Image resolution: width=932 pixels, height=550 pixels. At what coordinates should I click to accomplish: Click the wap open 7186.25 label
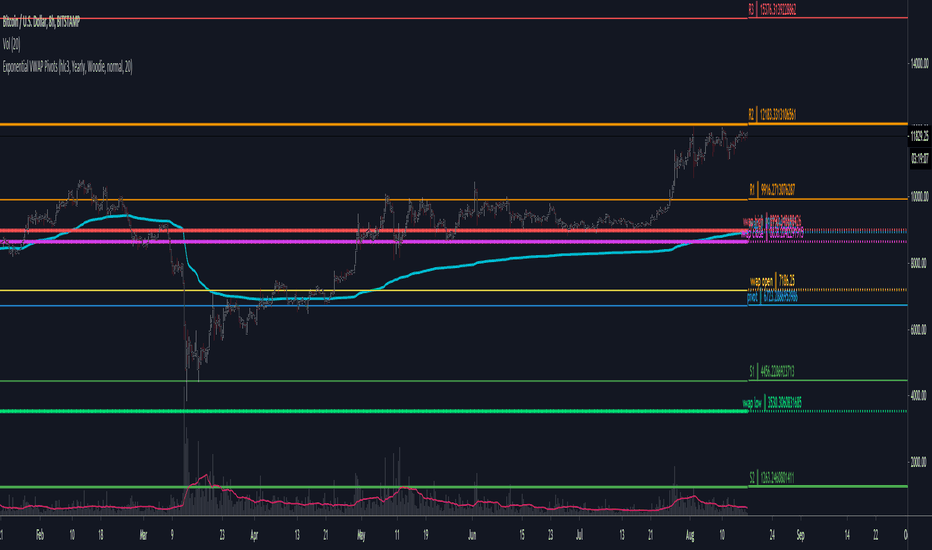(x=772, y=281)
